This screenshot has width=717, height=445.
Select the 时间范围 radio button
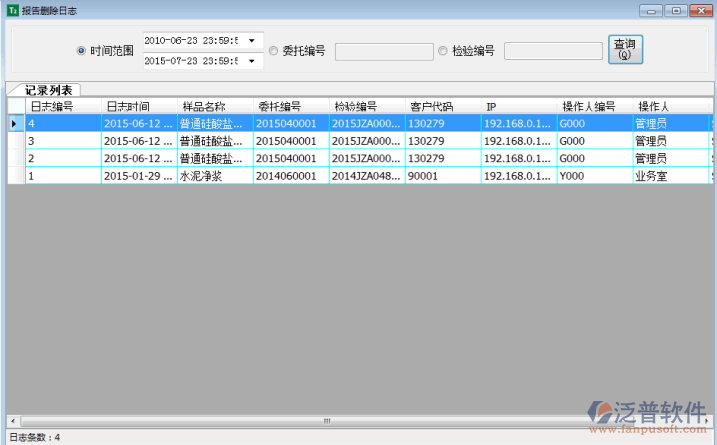pos(81,51)
